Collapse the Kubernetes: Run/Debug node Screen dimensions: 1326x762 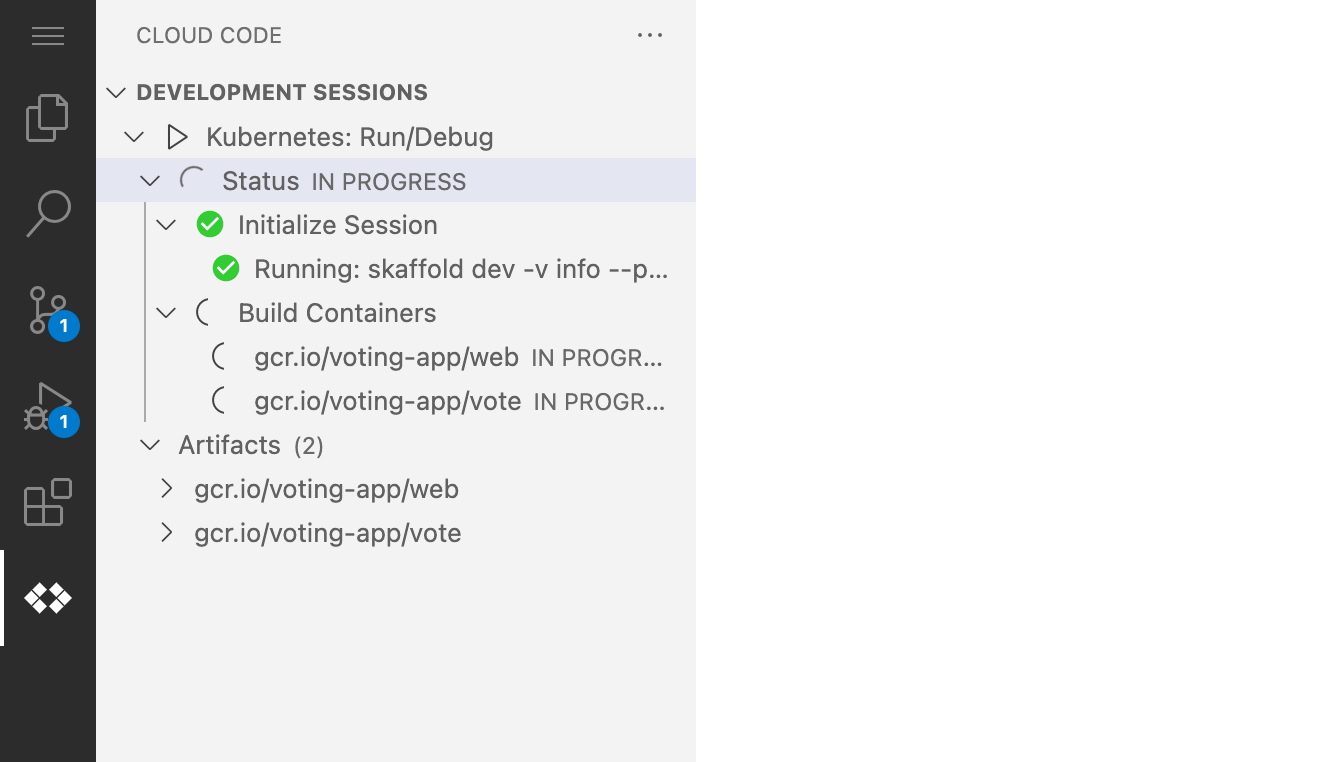pyautogui.click(x=134, y=137)
